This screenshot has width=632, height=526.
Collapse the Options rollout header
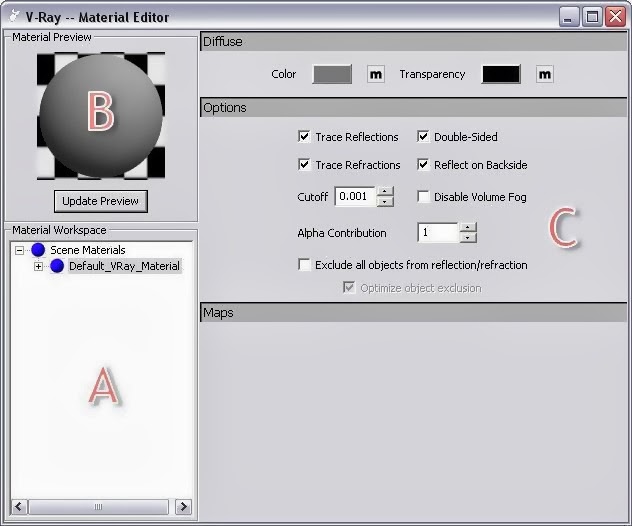(x=414, y=108)
